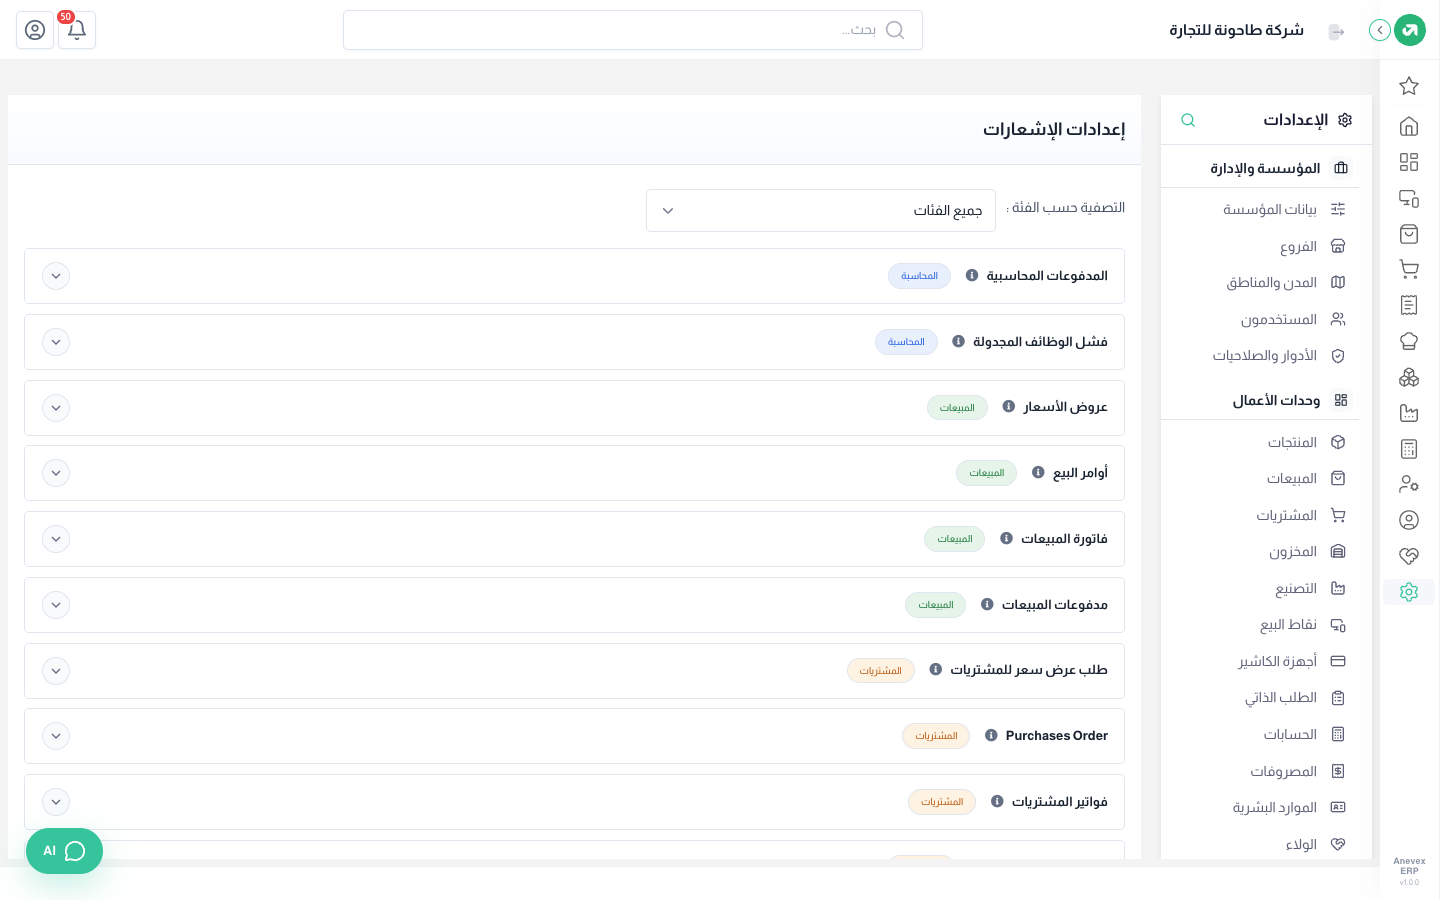Click the المبيعات tag on مدفوعات المبيعات
The height and width of the screenshot is (900, 1440).
click(x=935, y=605)
